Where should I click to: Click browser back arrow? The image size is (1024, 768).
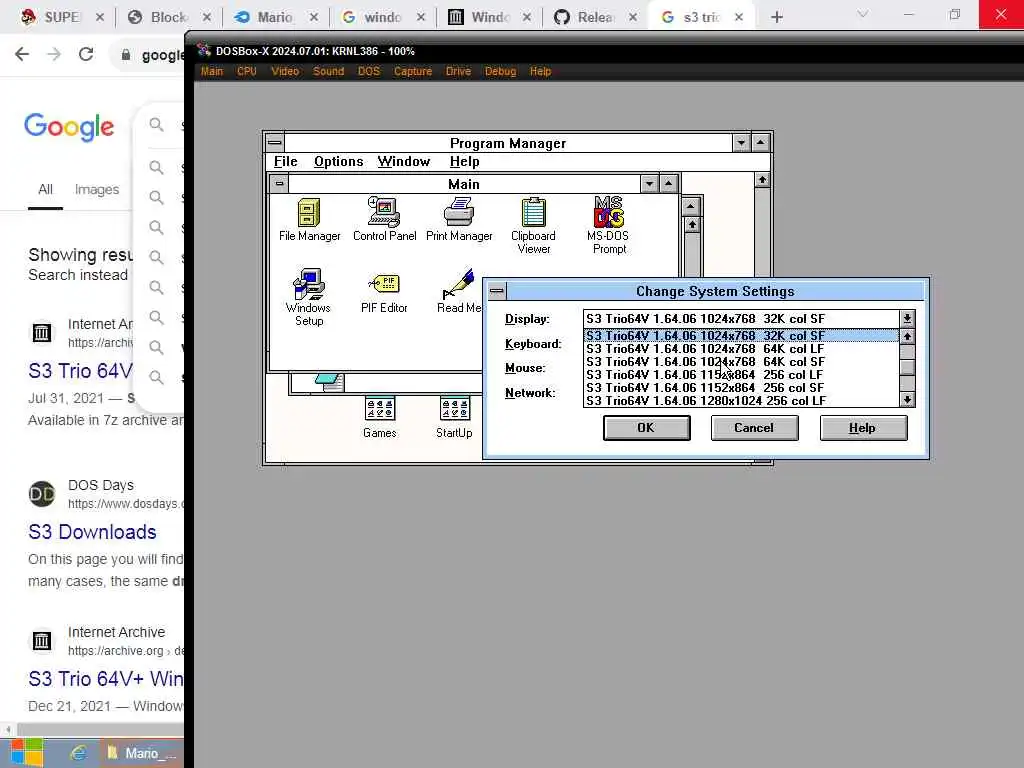click(22, 54)
